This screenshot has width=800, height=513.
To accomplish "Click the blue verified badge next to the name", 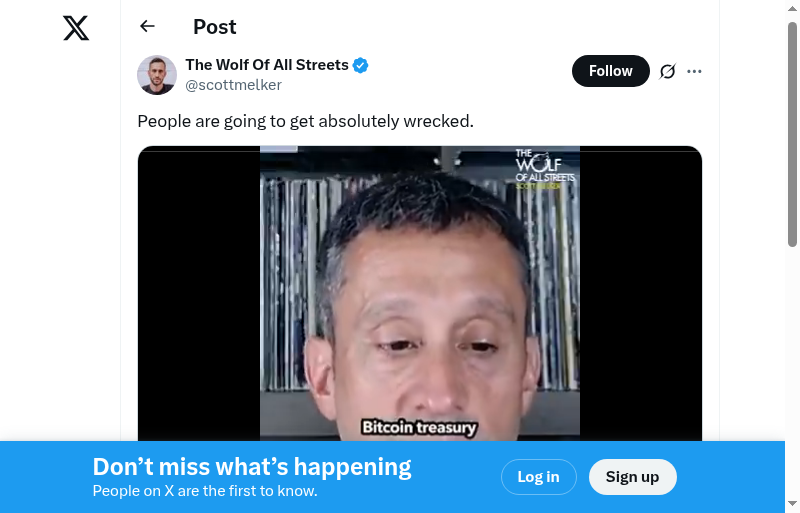I will tap(361, 65).
